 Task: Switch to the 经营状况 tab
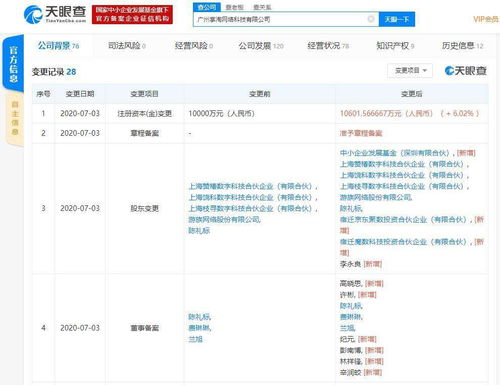(x=328, y=46)
